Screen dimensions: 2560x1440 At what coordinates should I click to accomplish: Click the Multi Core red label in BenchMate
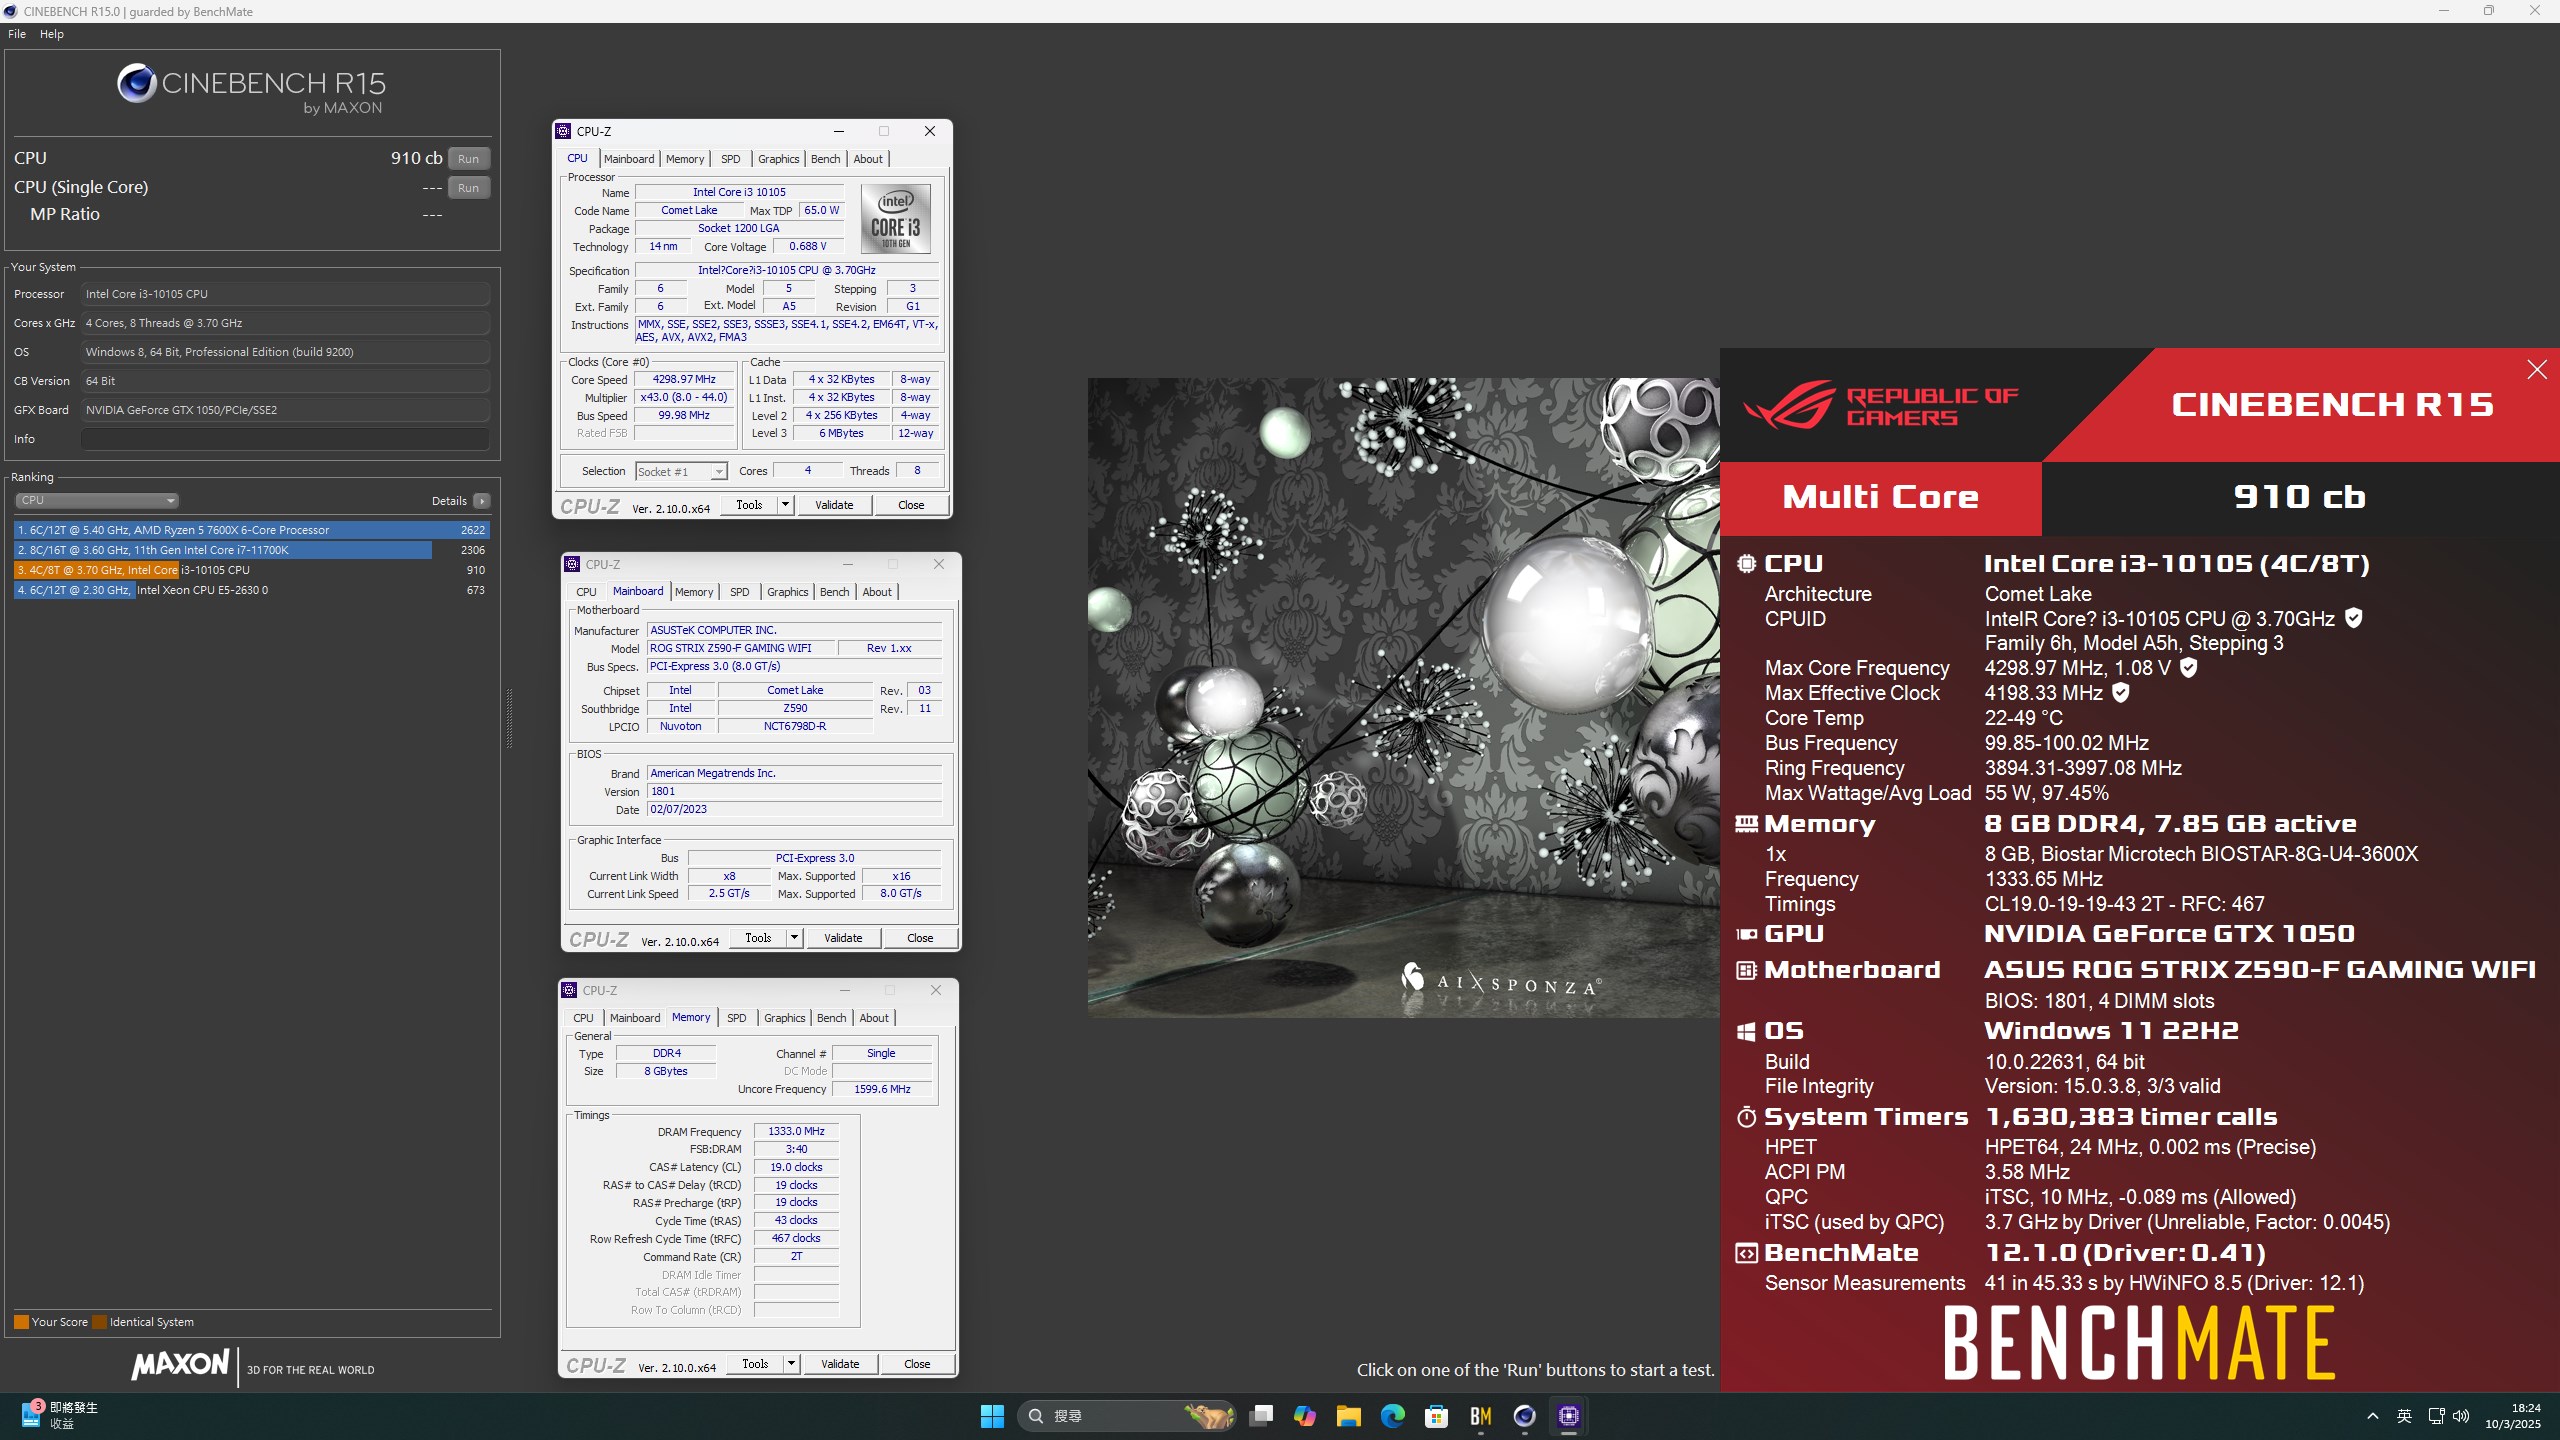pos(1880,497)
